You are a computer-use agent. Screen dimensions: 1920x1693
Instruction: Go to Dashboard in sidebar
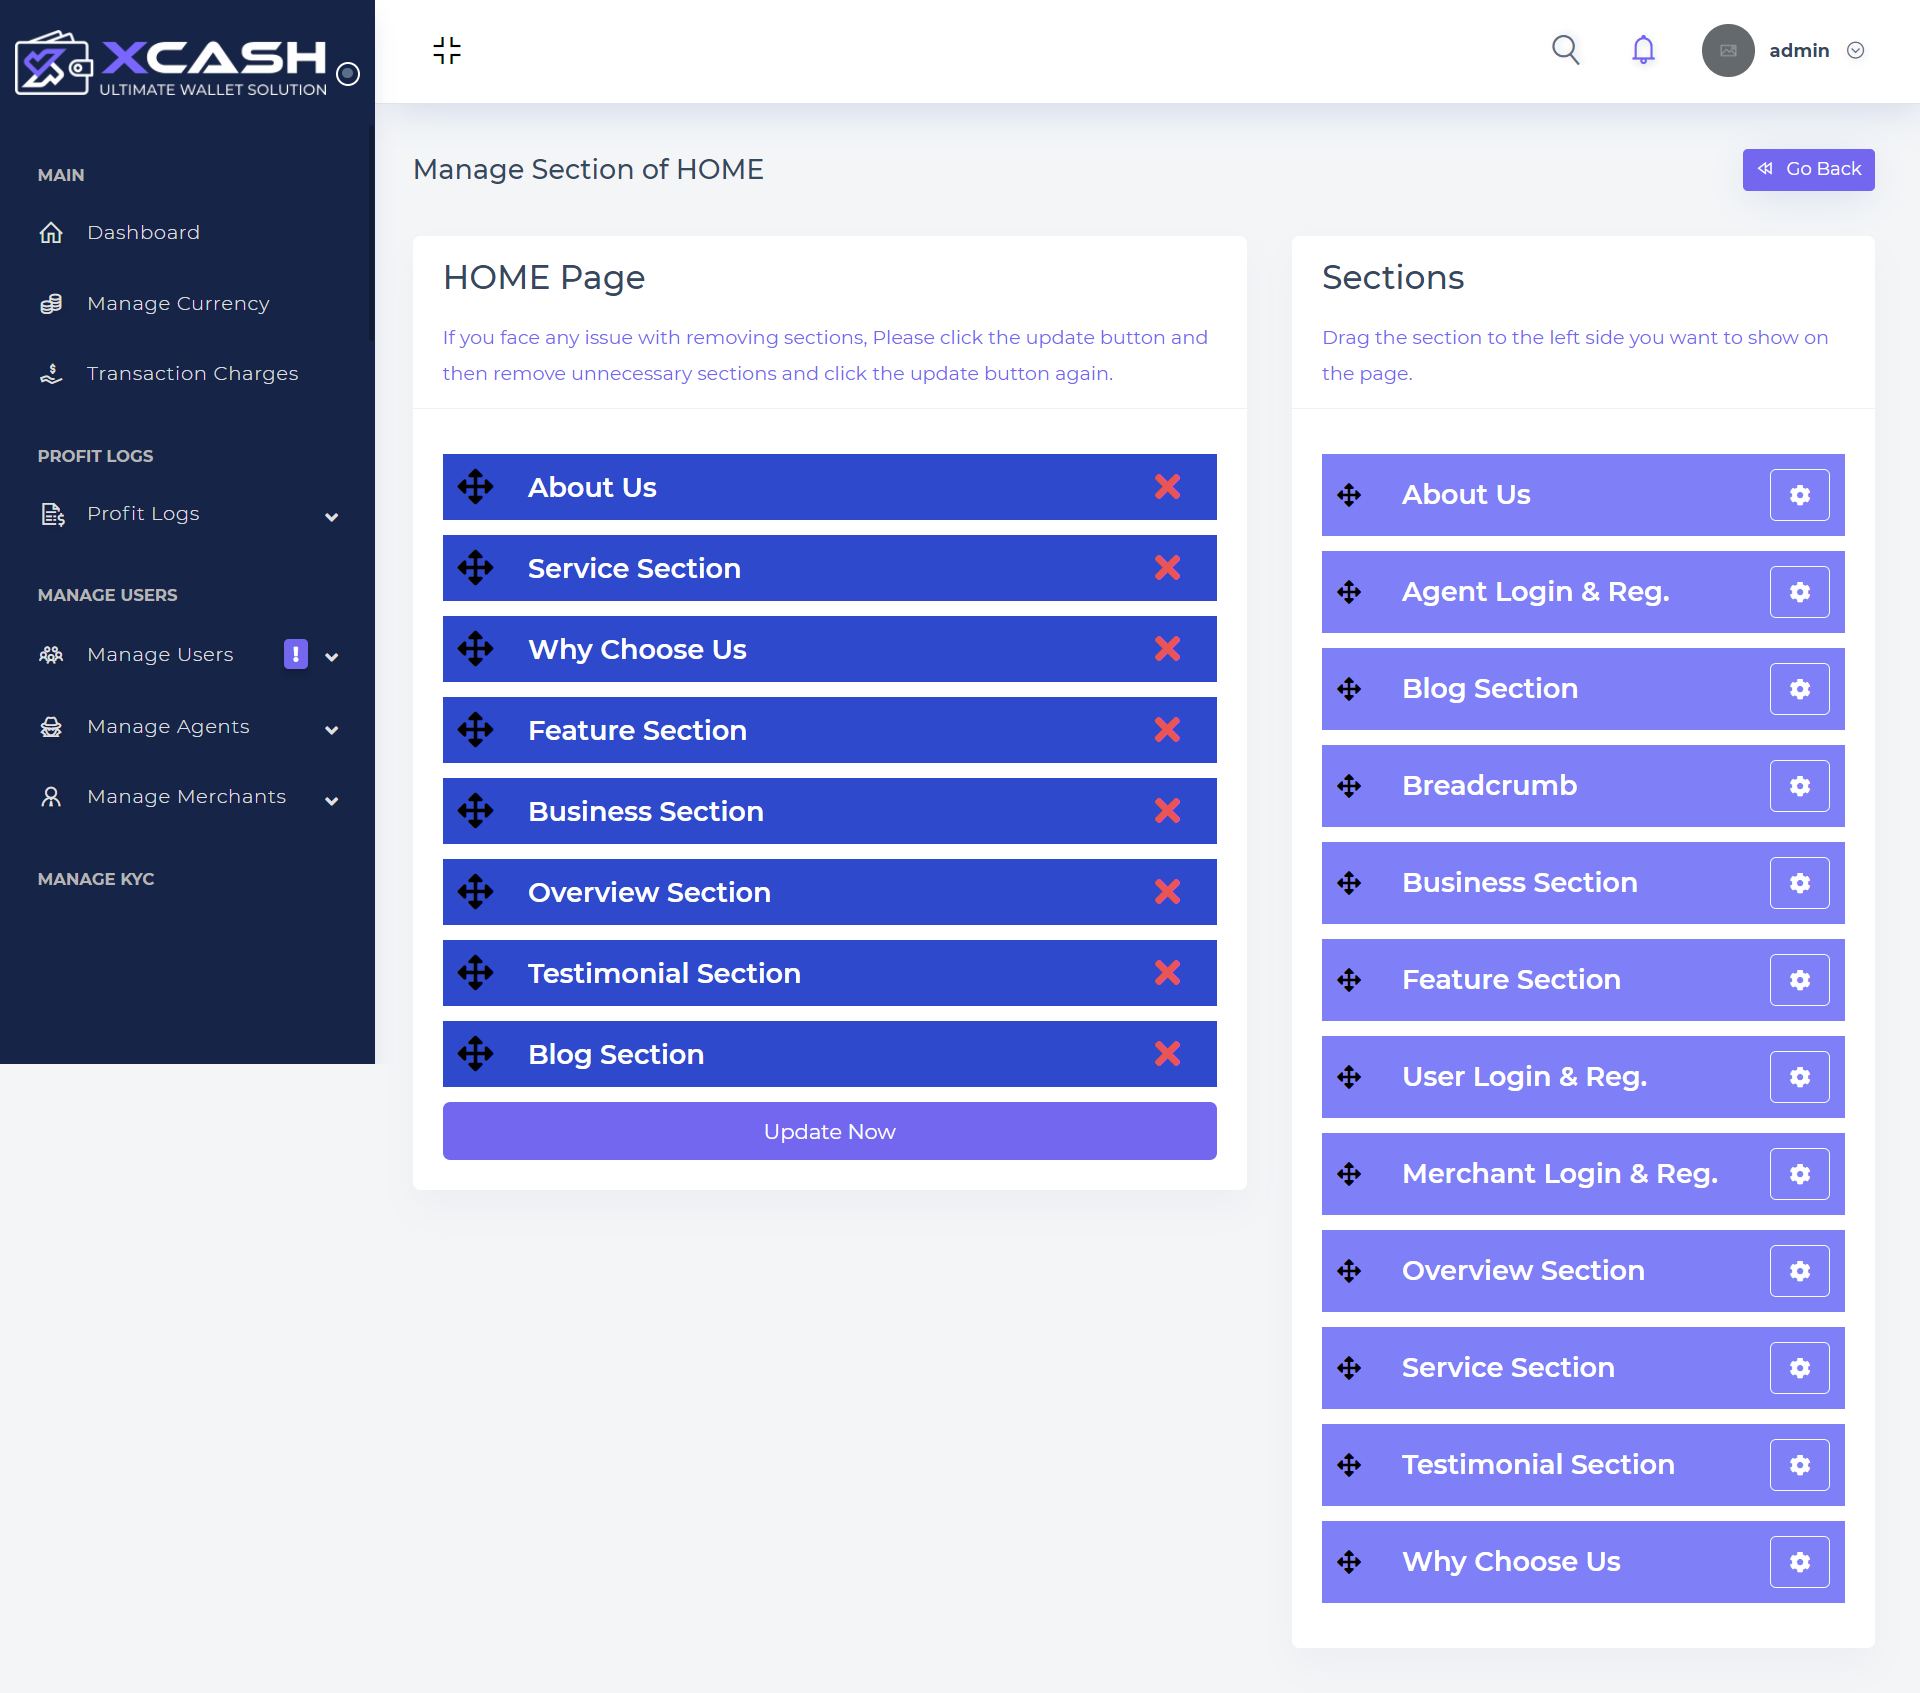click(x=143, y=233)
